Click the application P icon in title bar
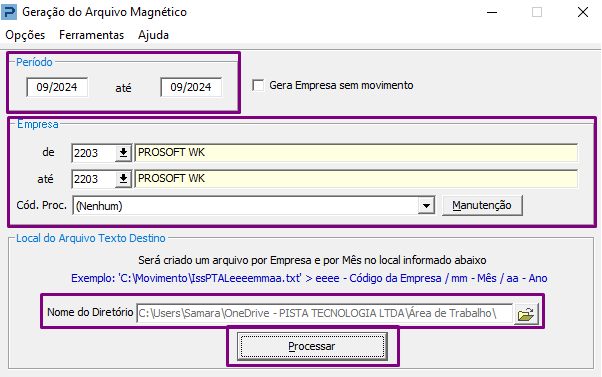Screen dimensions: 602x377 tap(9, 12)
